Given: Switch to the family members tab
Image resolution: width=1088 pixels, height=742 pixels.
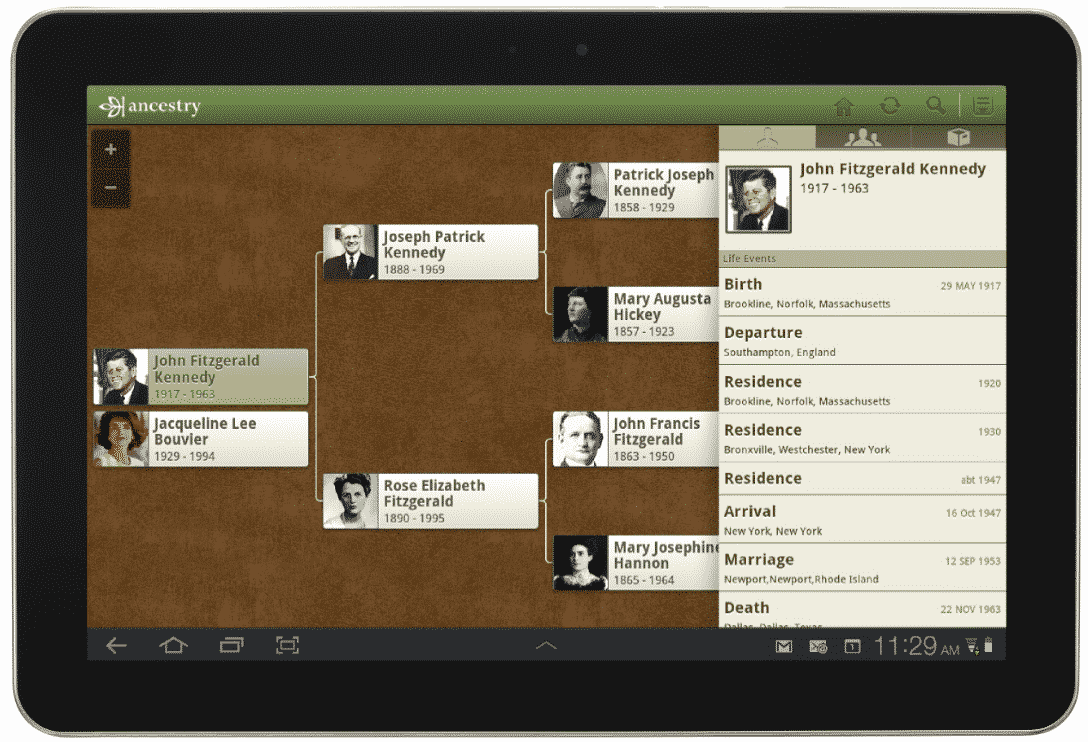Looking at the screenshot, I should (x=862, y=138).
